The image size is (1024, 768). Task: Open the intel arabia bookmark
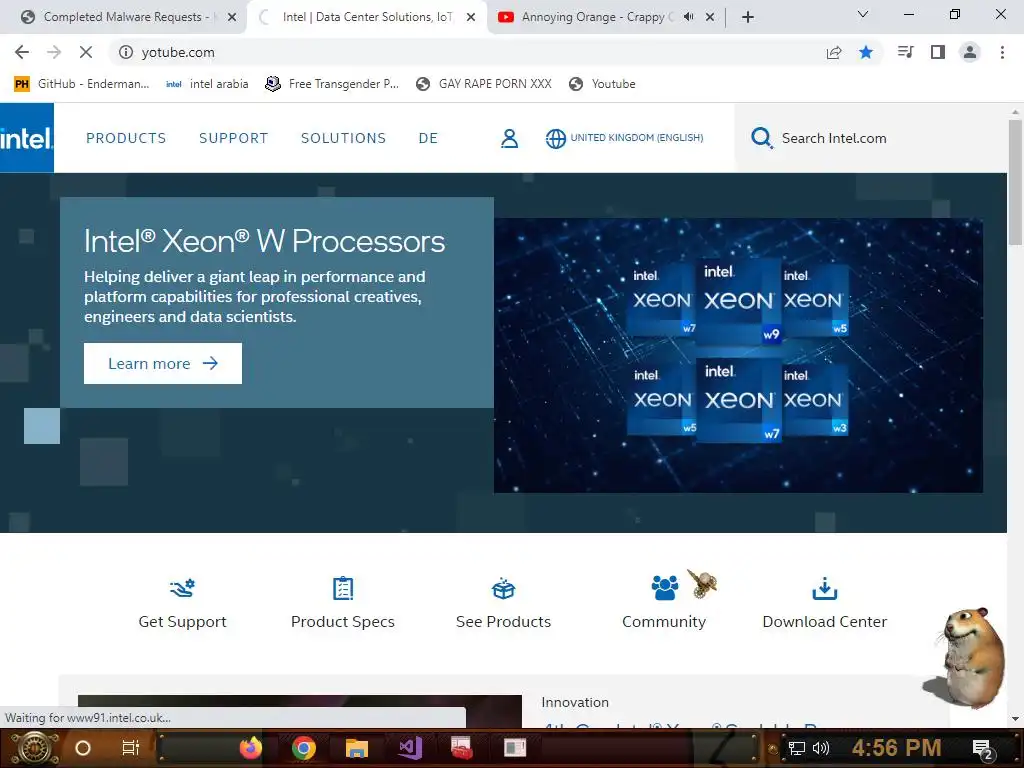click(207, 84)
